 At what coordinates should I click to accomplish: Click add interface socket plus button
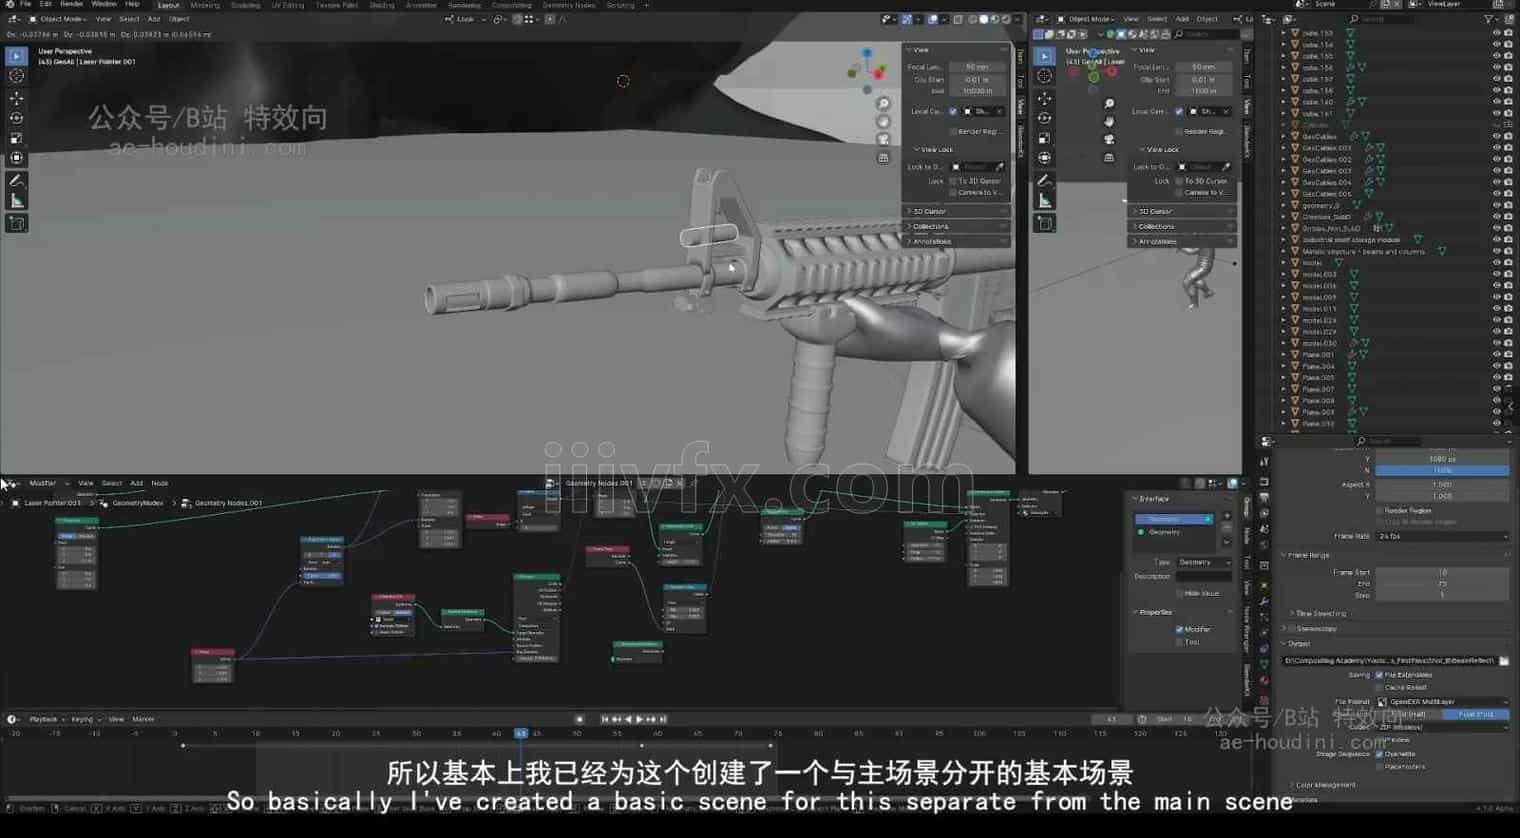click(x=1227, y=517)
